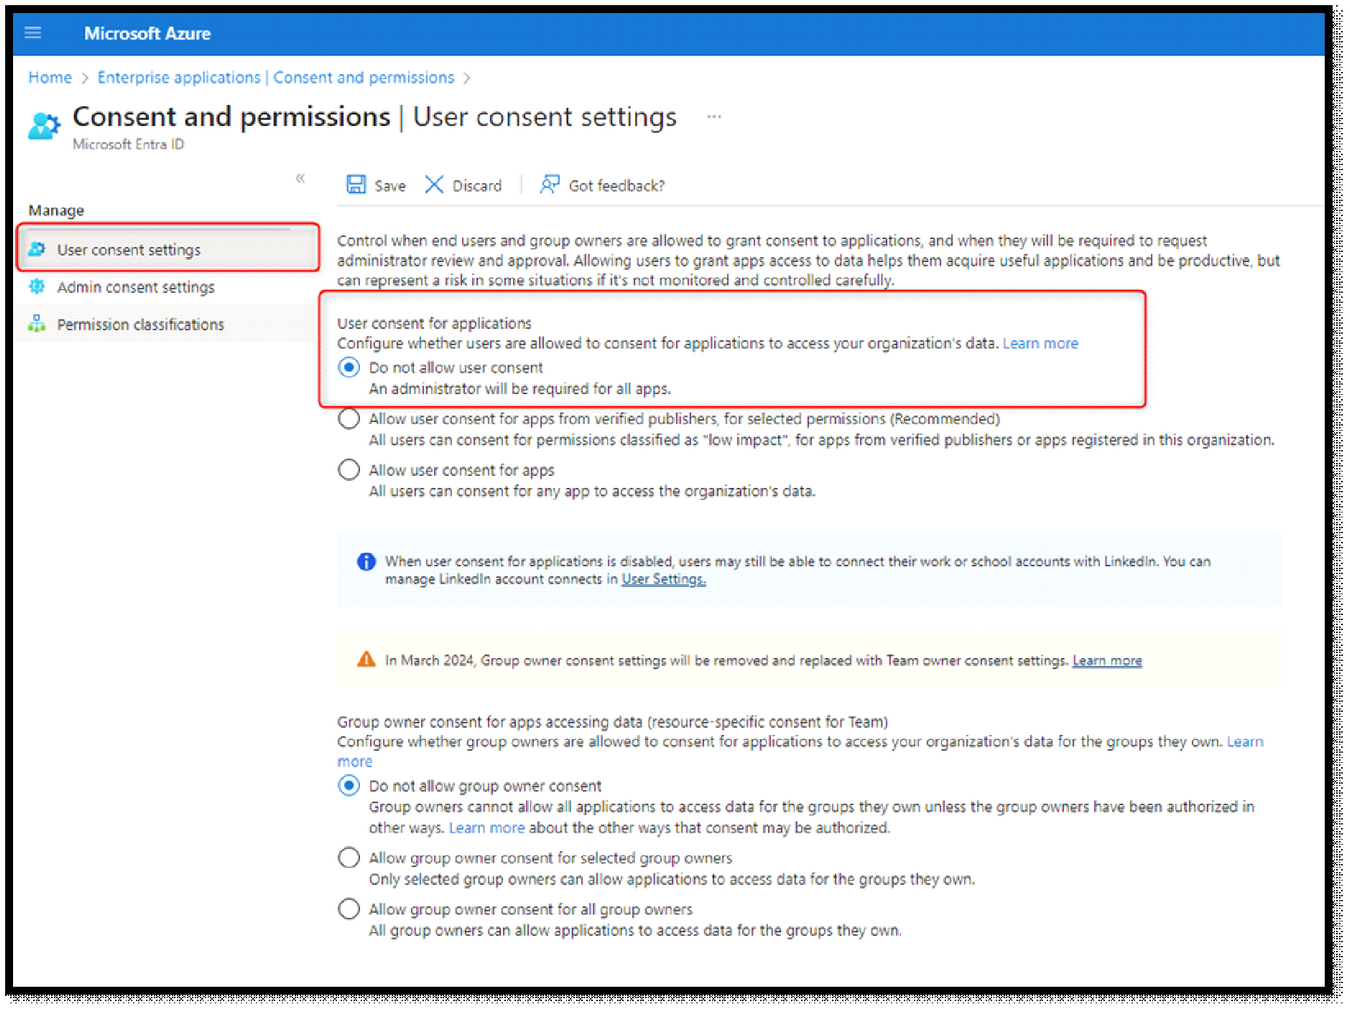Image resolution: width=1350 pixels, height=1012 pixels.
Task: Select consent for verified publishers option
Action: [349, 419]
